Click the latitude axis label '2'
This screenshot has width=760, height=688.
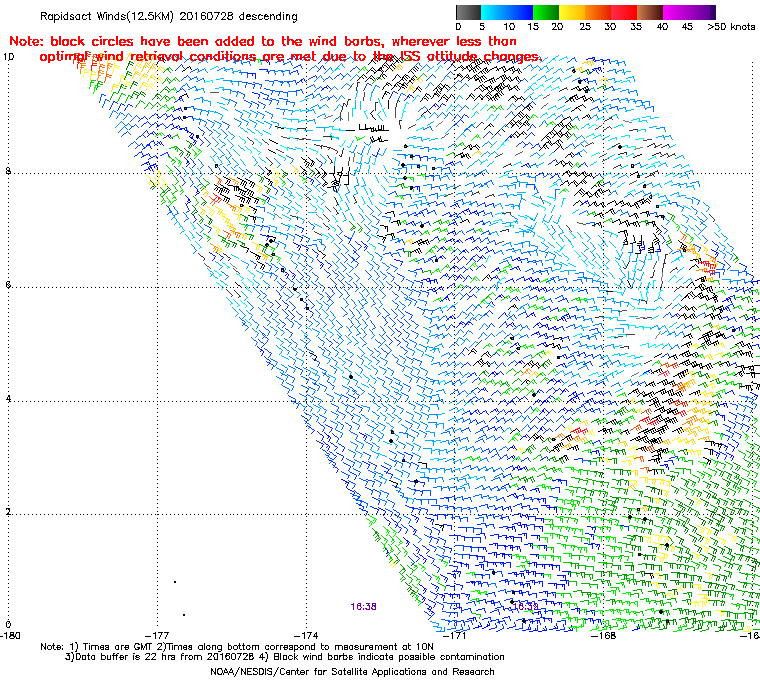click(8, 512)
